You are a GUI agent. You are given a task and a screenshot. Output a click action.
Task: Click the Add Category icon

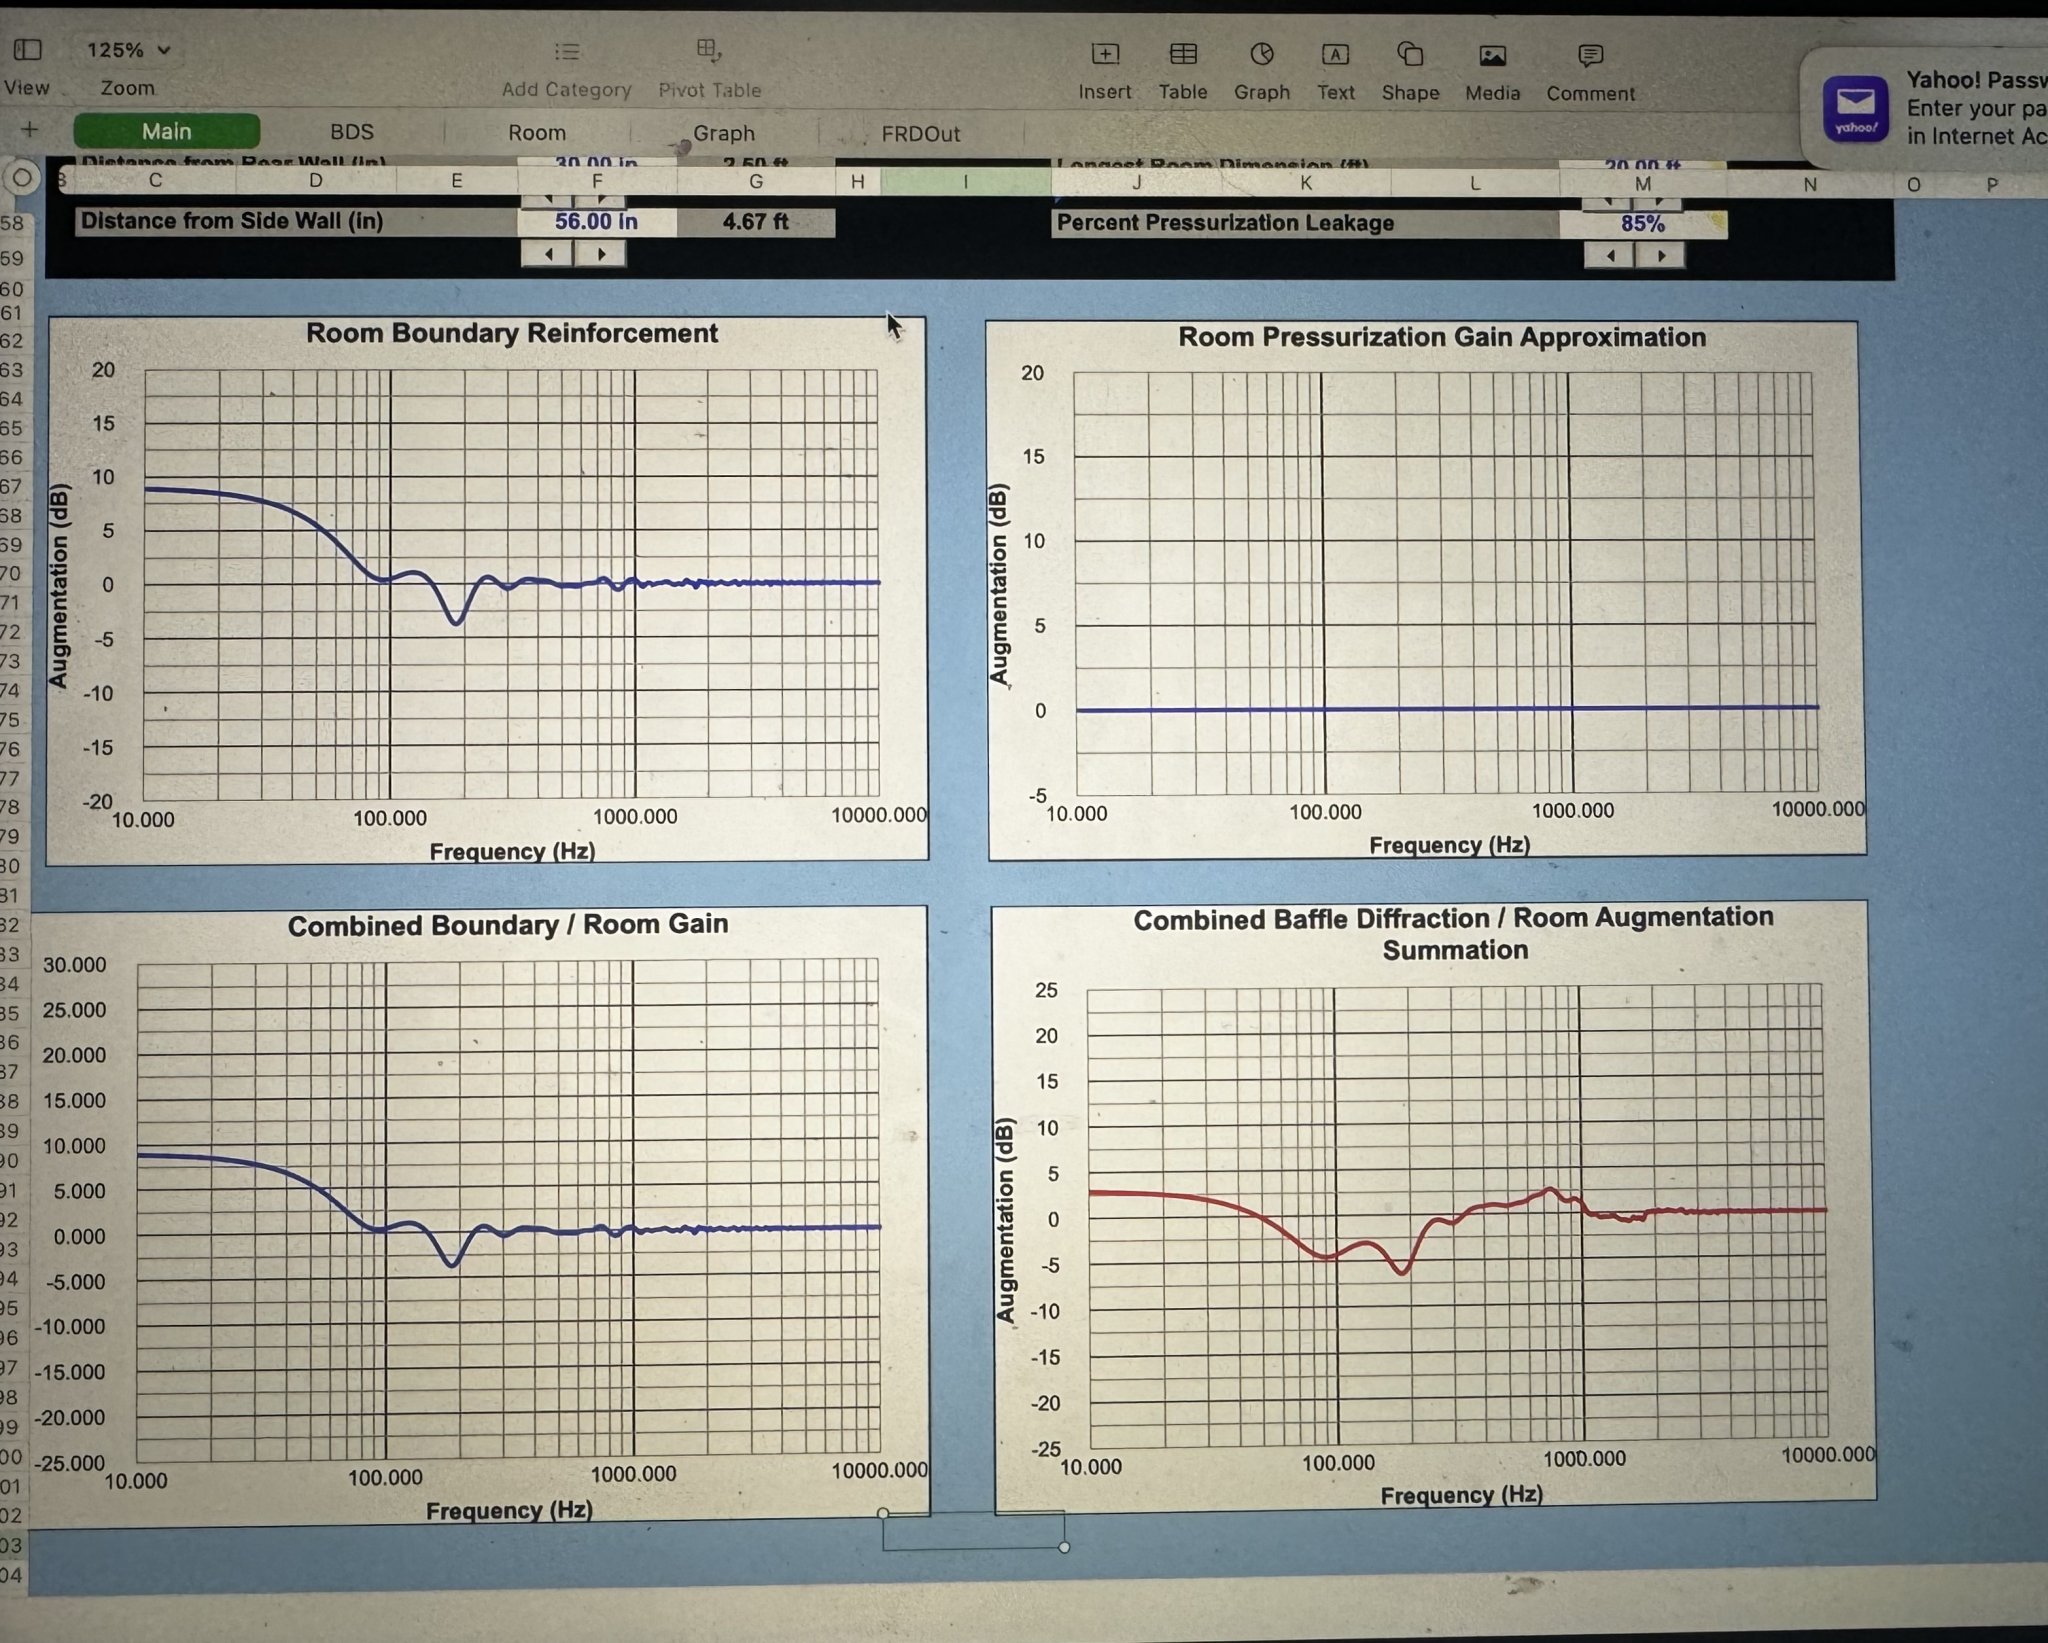(x=566, y=51)
